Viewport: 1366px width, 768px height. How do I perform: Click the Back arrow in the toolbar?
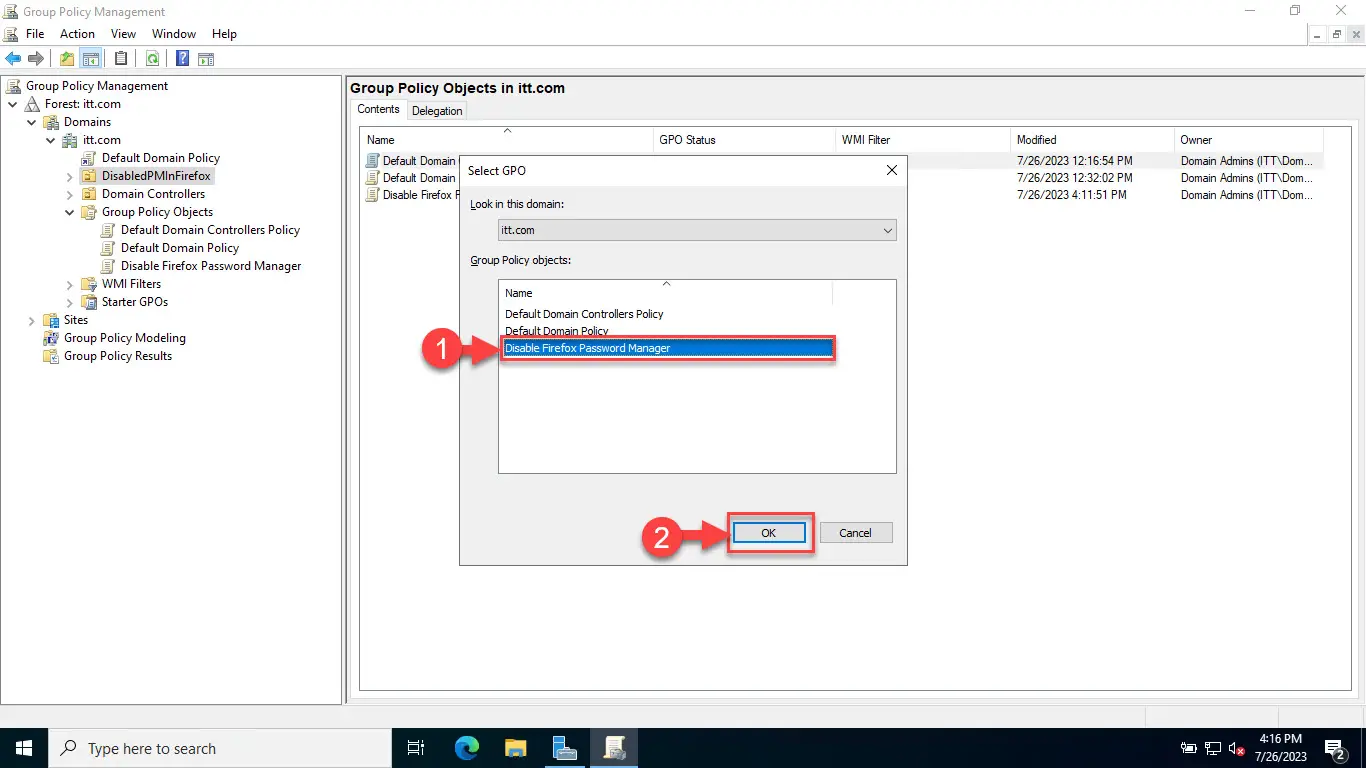(14, 59)
